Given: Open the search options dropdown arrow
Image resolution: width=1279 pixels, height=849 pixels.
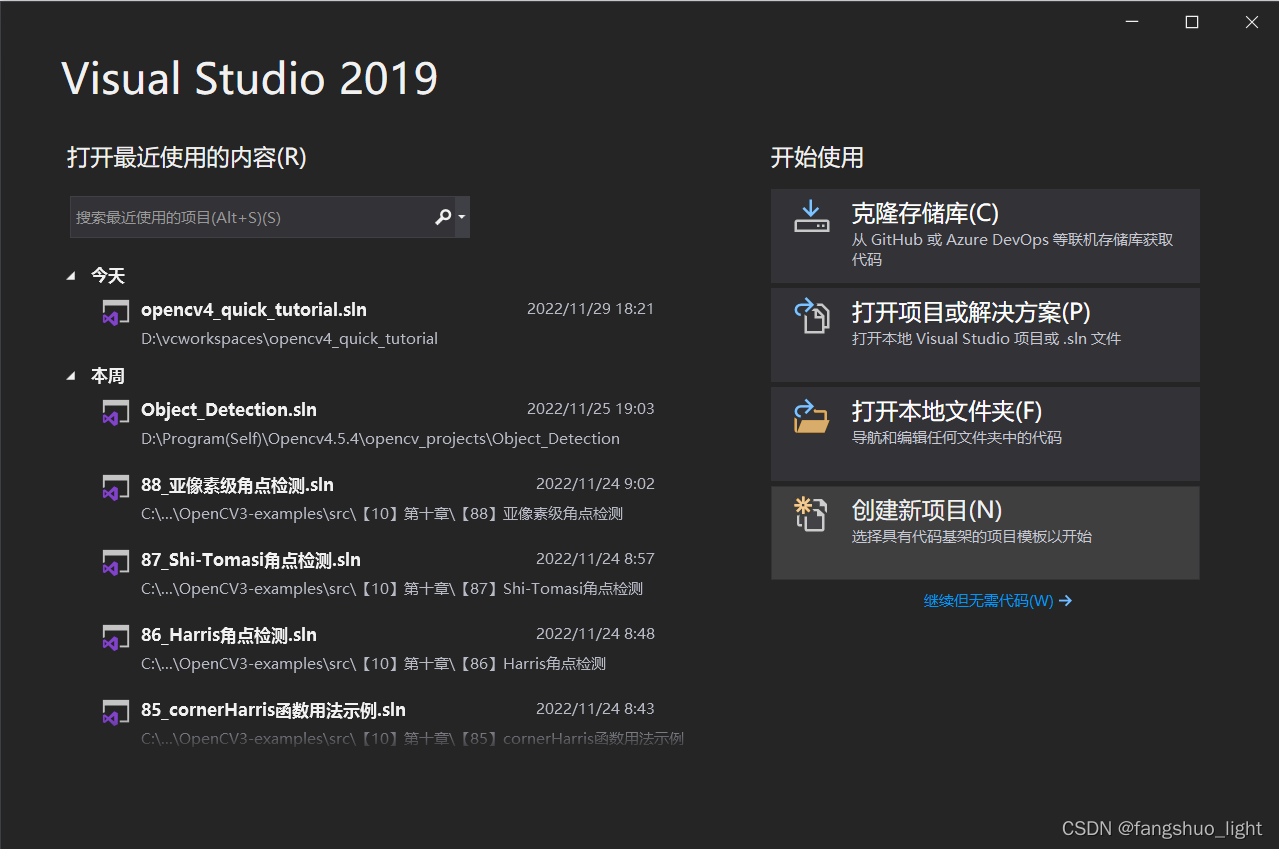Looking at the screenshot, I should [462, 217].
